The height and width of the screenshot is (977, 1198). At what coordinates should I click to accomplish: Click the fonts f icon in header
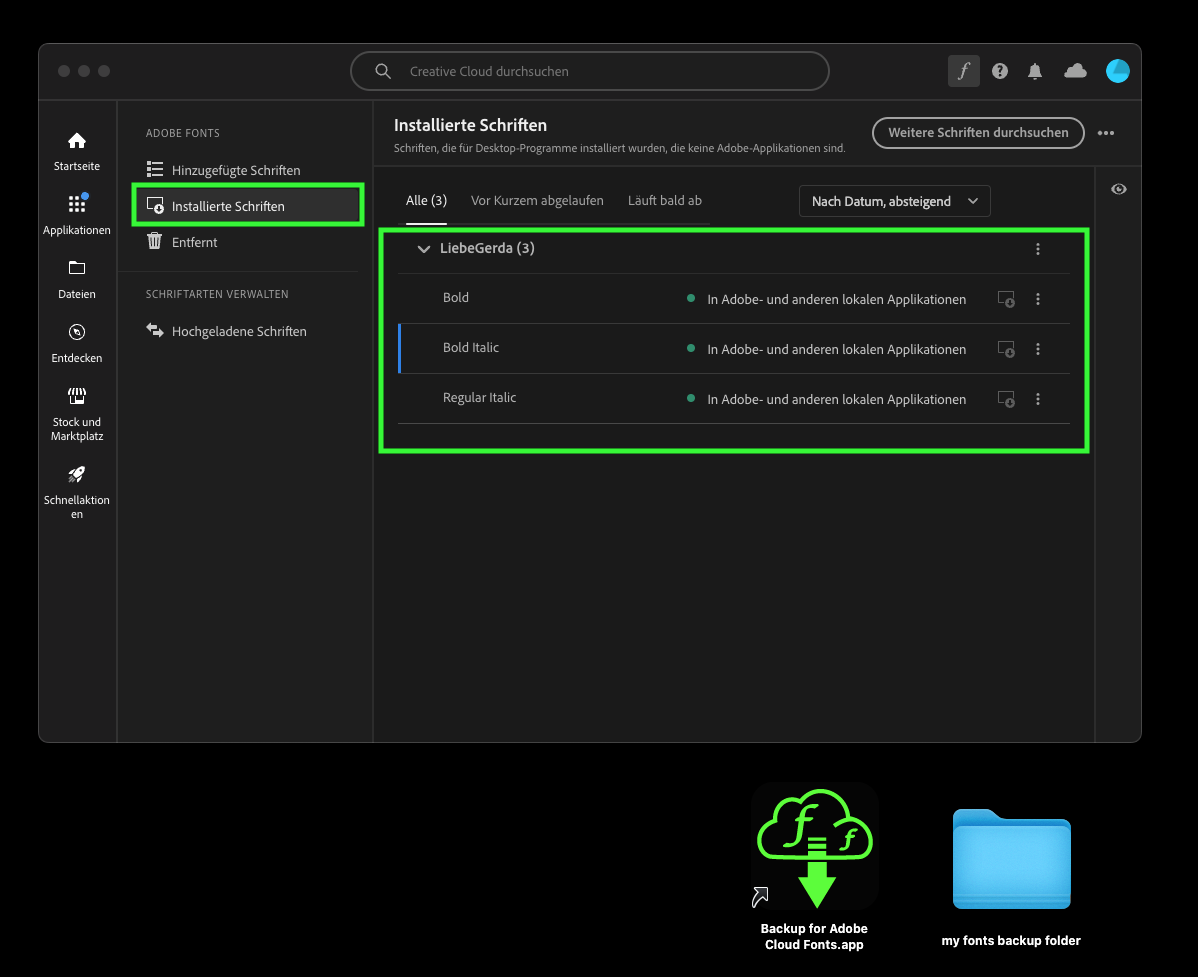point(963,71)
